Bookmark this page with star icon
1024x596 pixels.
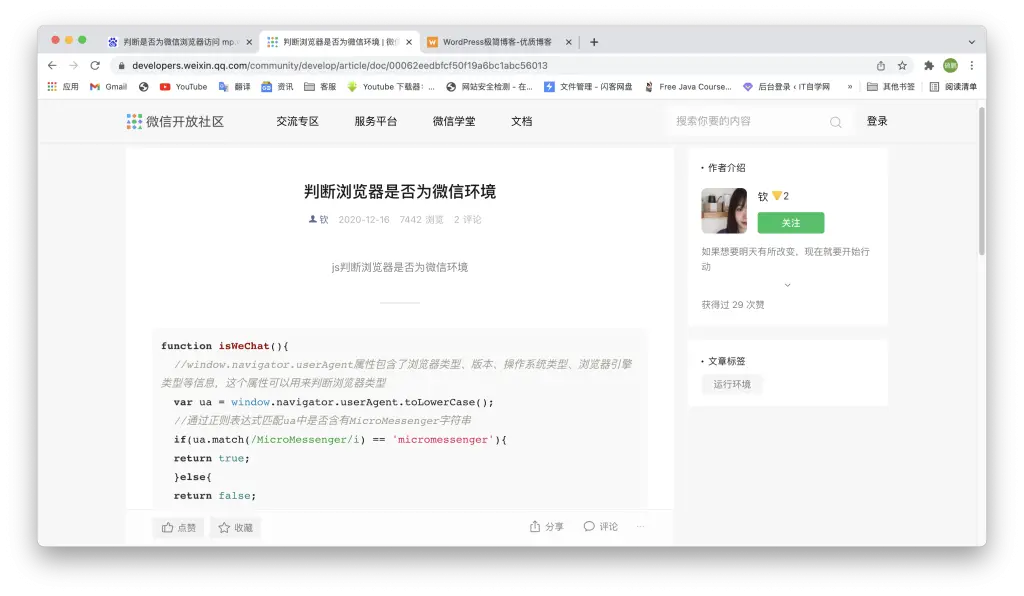click(902, 65)
